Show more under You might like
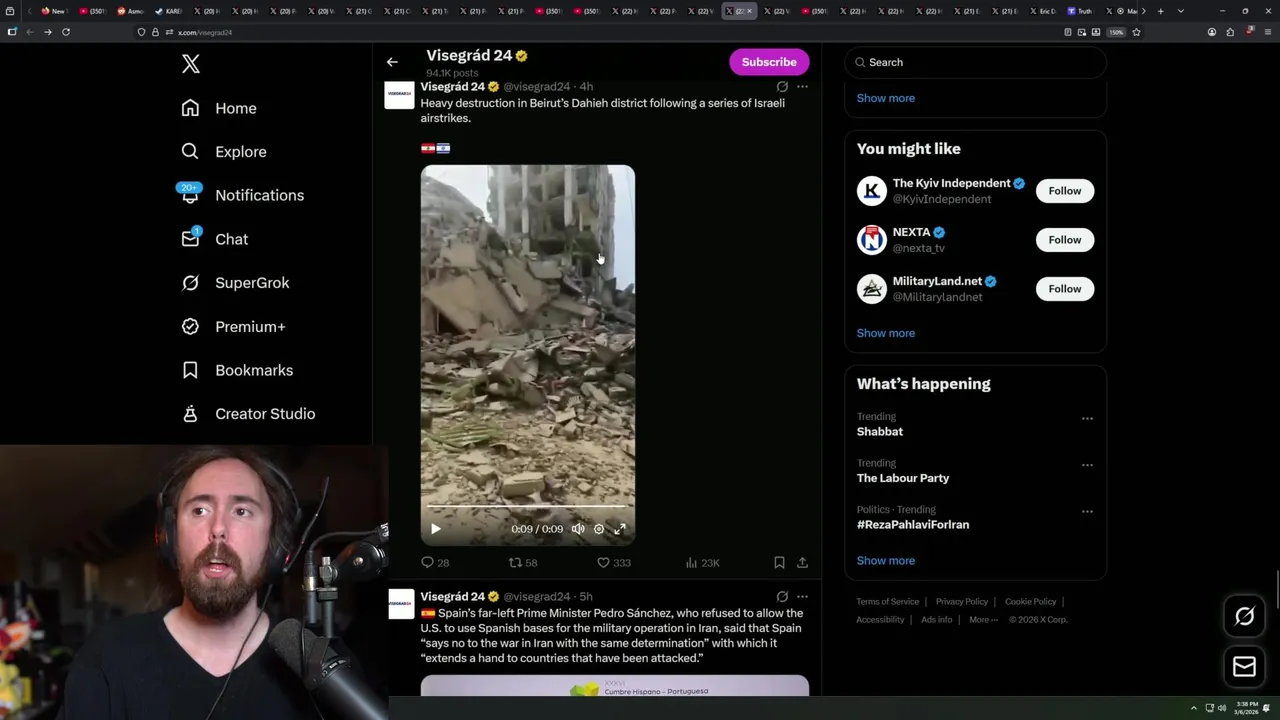This screenshot has height=720, width=1280. 886,333
